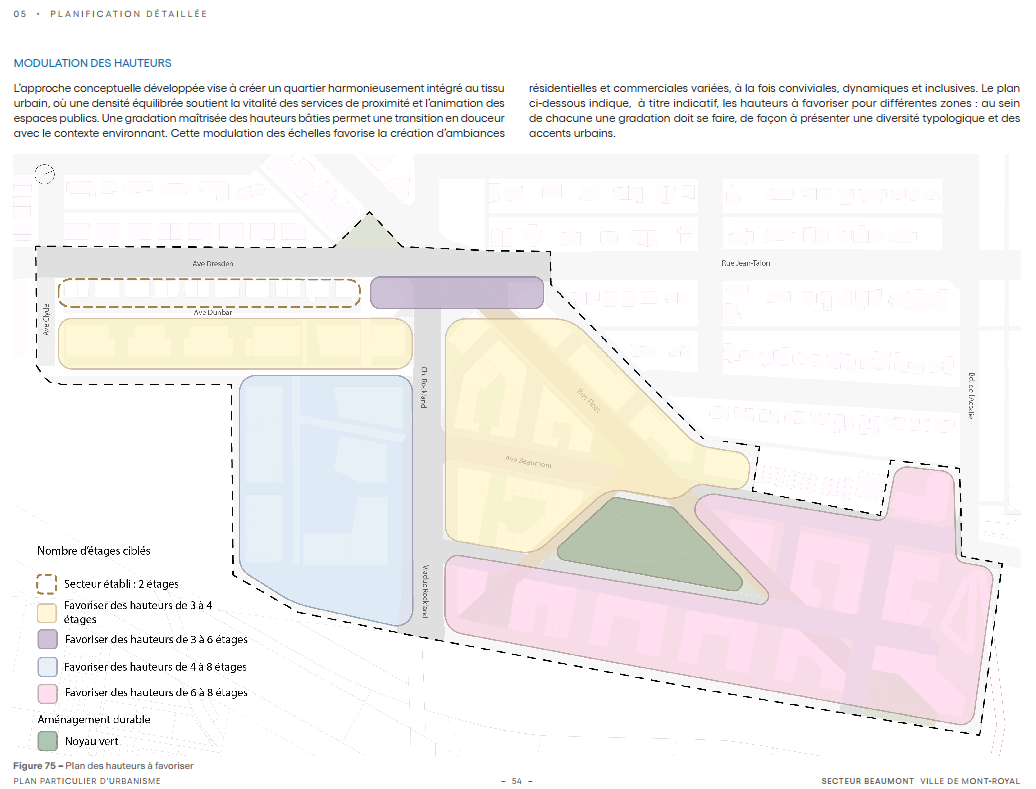The image size is (1036, 789).
Task: Select the large blue zone on the map
Action: 324,500
